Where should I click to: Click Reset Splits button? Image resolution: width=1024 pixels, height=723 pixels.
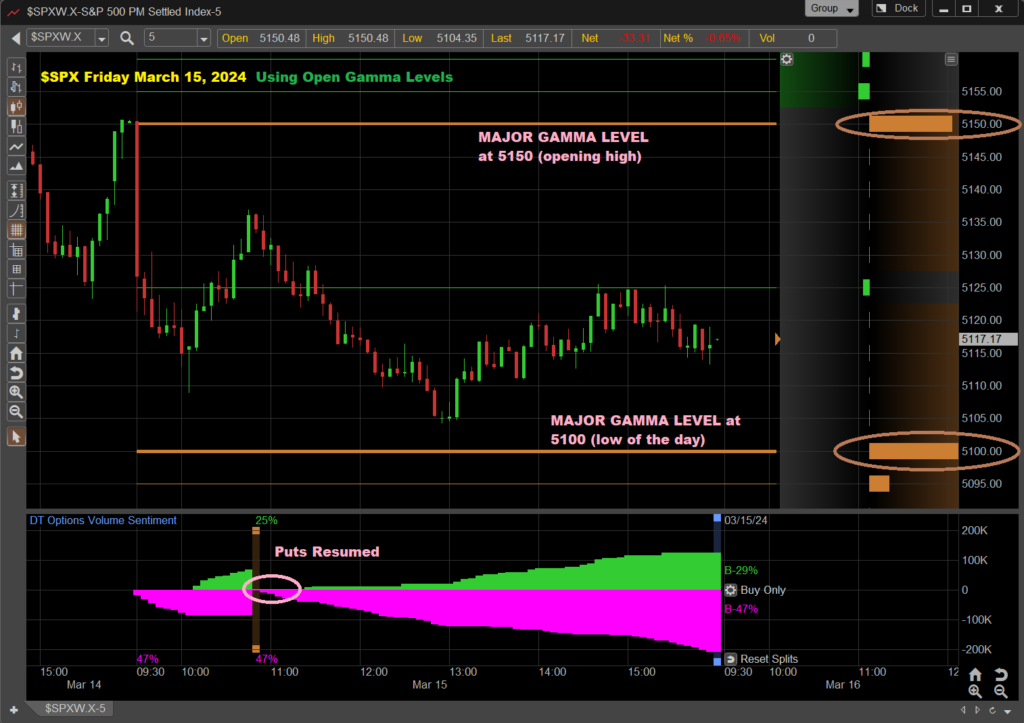tap(761, 659)
